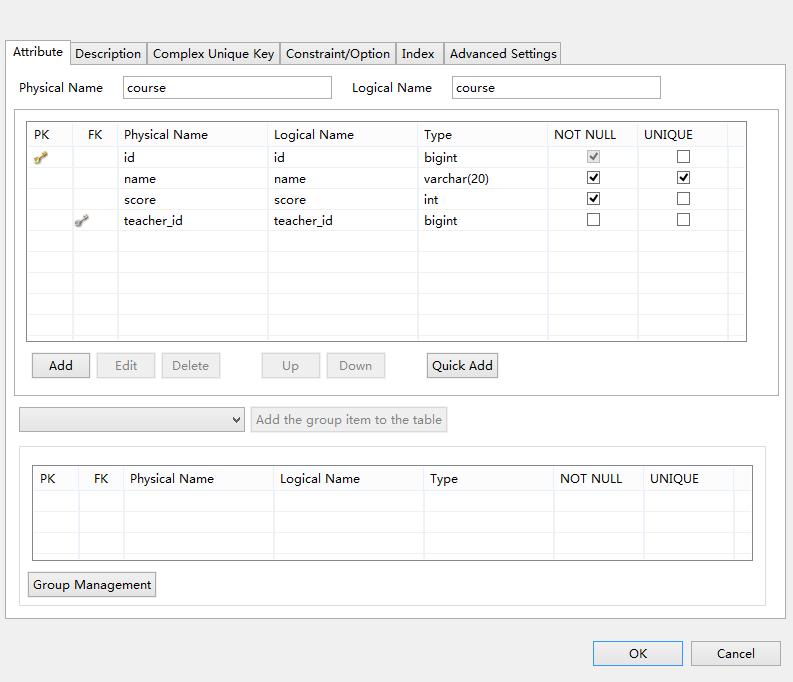The image size is (793, 682).
Task: Switch to the Description tab
Action: pos(108,54)
